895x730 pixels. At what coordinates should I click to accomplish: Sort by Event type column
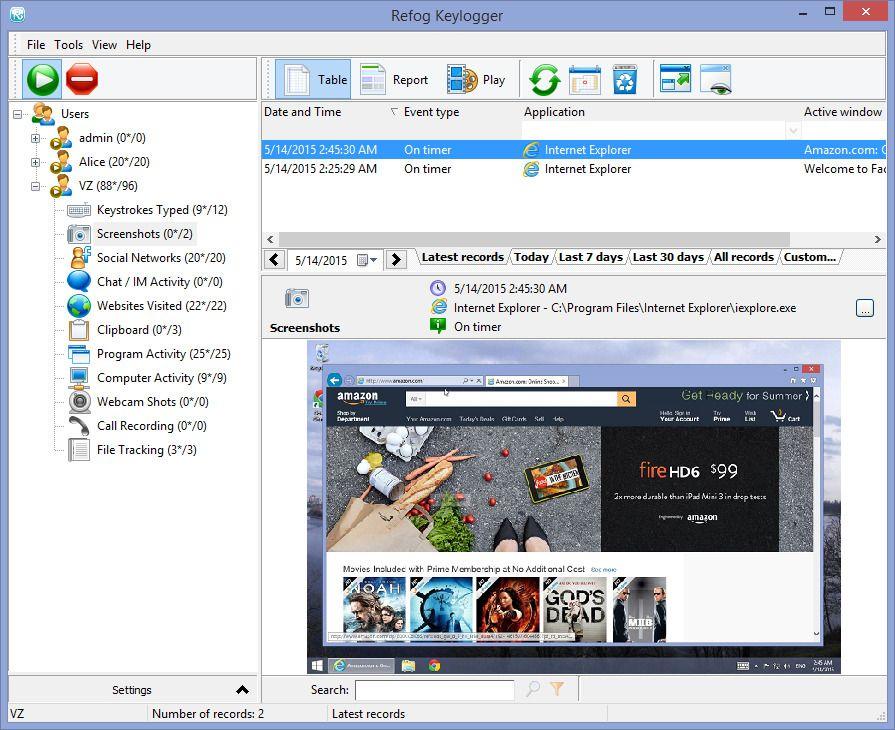pos(432,112)
